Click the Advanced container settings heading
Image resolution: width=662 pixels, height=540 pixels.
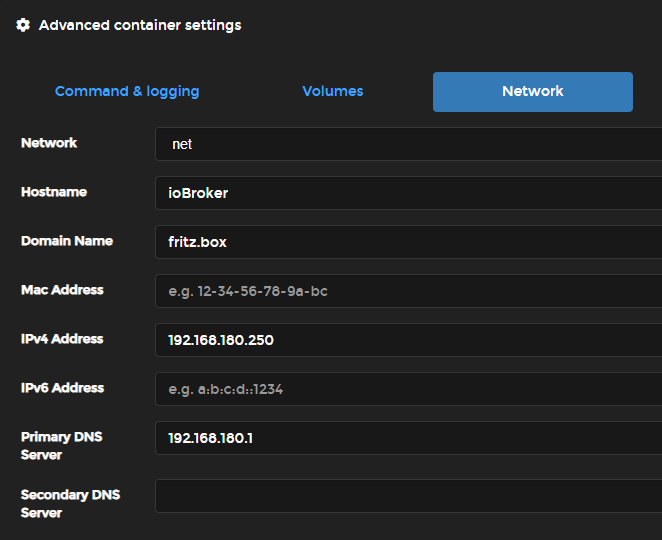(140, 25)
